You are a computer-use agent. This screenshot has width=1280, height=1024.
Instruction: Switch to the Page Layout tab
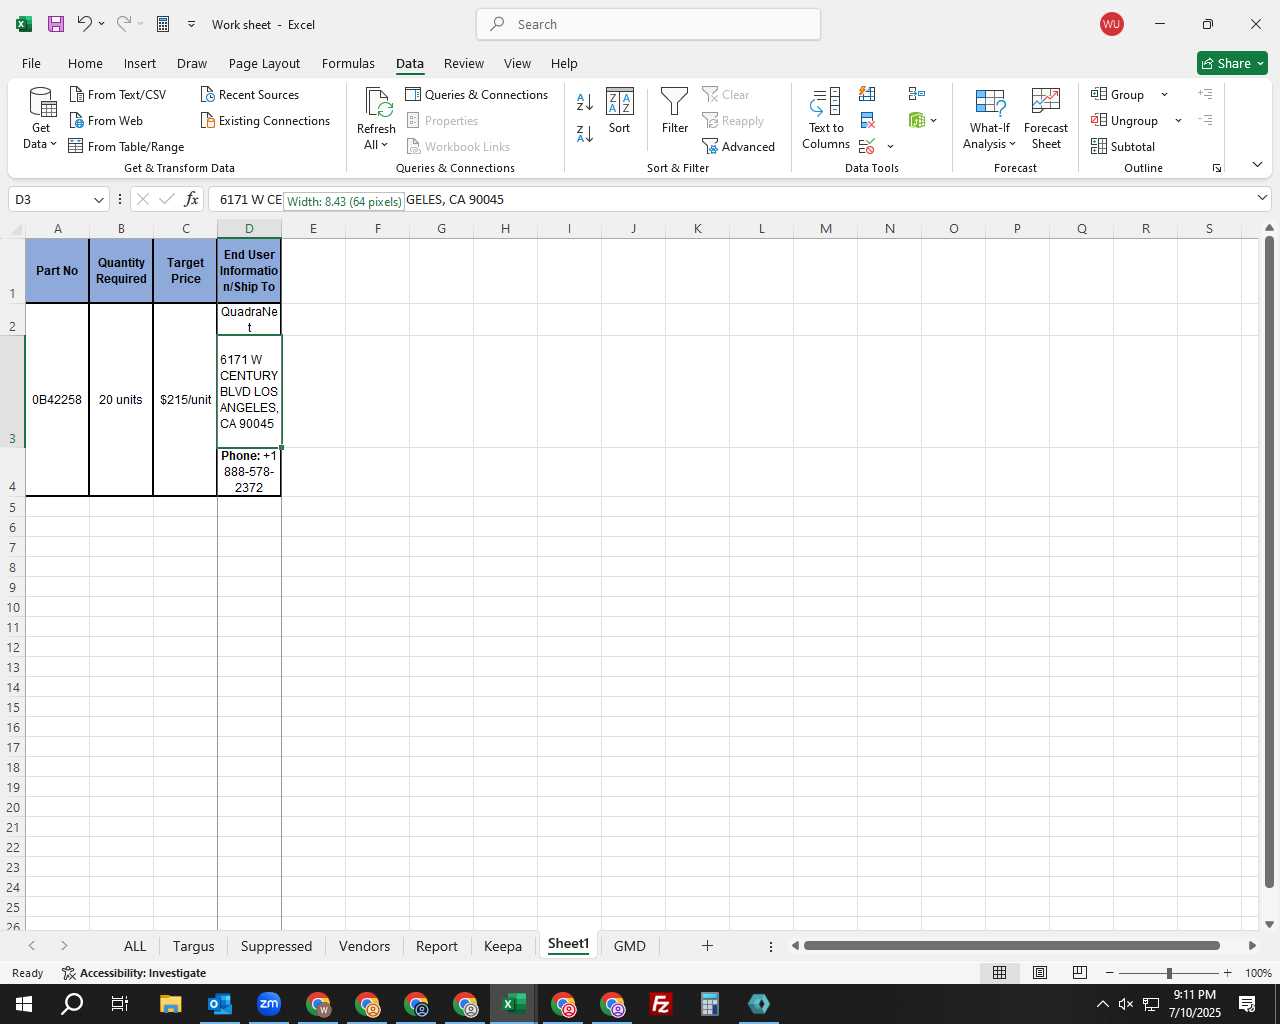tap(264, 63)
